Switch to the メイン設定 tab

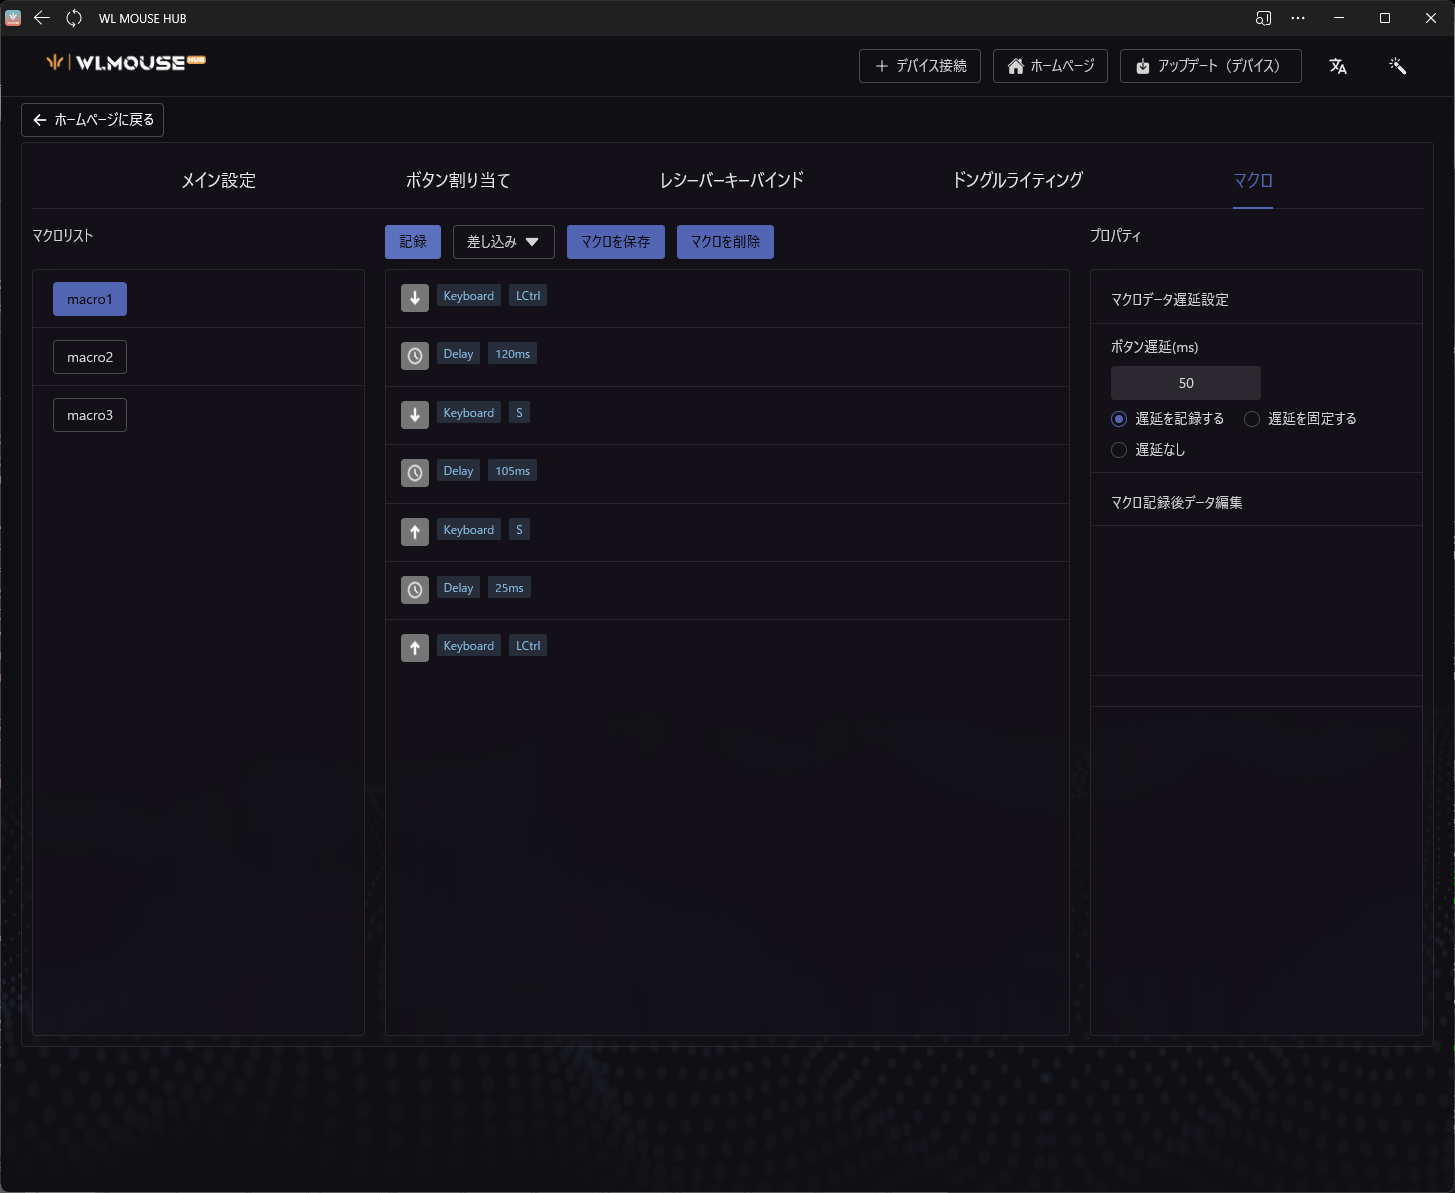point(218,180)
